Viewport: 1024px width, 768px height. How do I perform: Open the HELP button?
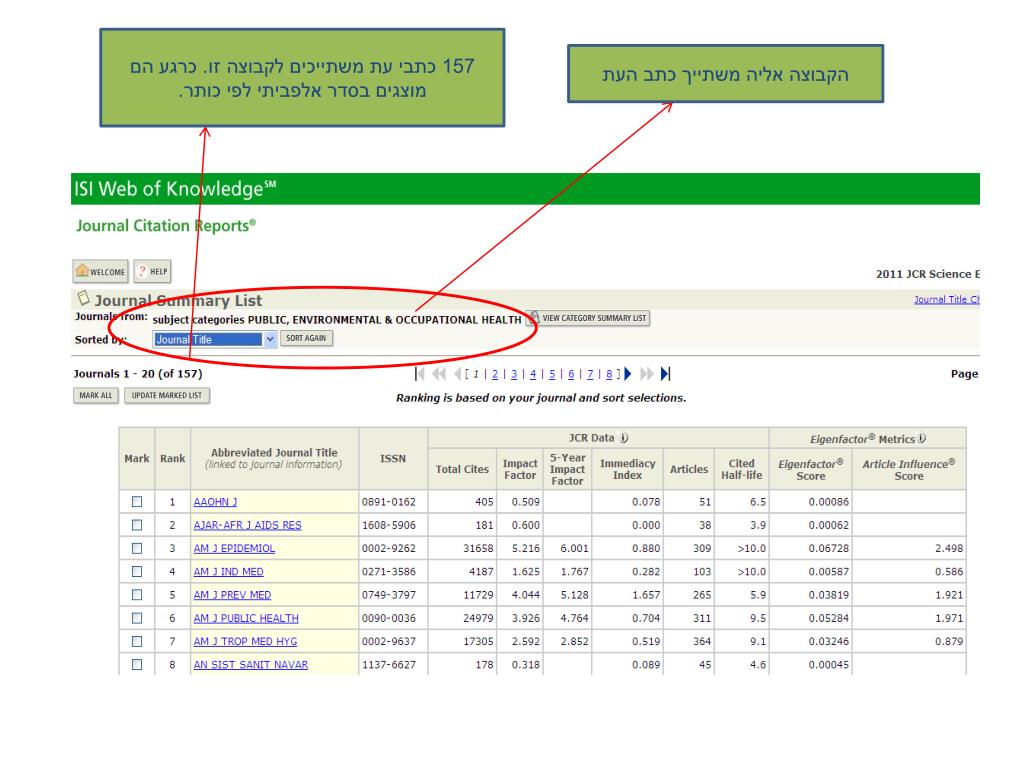coord(152,271)
